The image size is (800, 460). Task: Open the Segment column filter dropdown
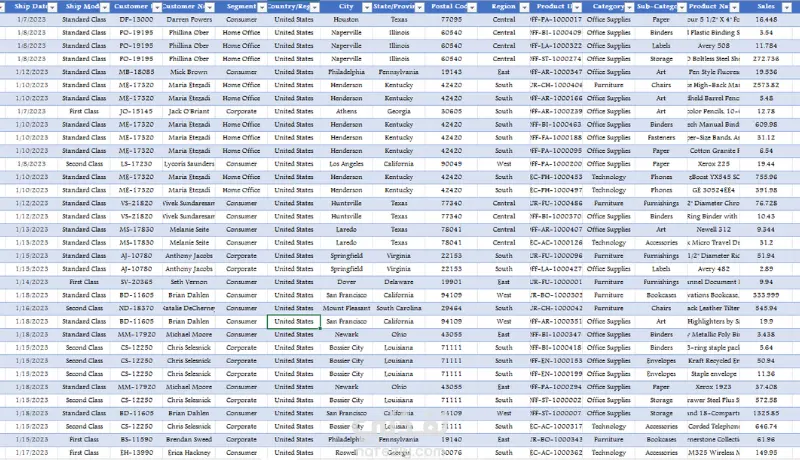262,7
